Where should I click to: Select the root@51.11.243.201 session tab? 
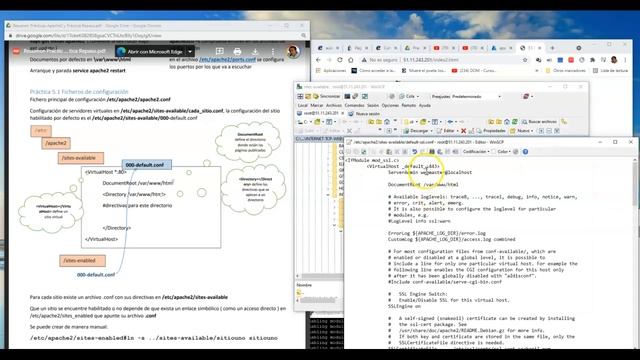[x=319, y=113]
